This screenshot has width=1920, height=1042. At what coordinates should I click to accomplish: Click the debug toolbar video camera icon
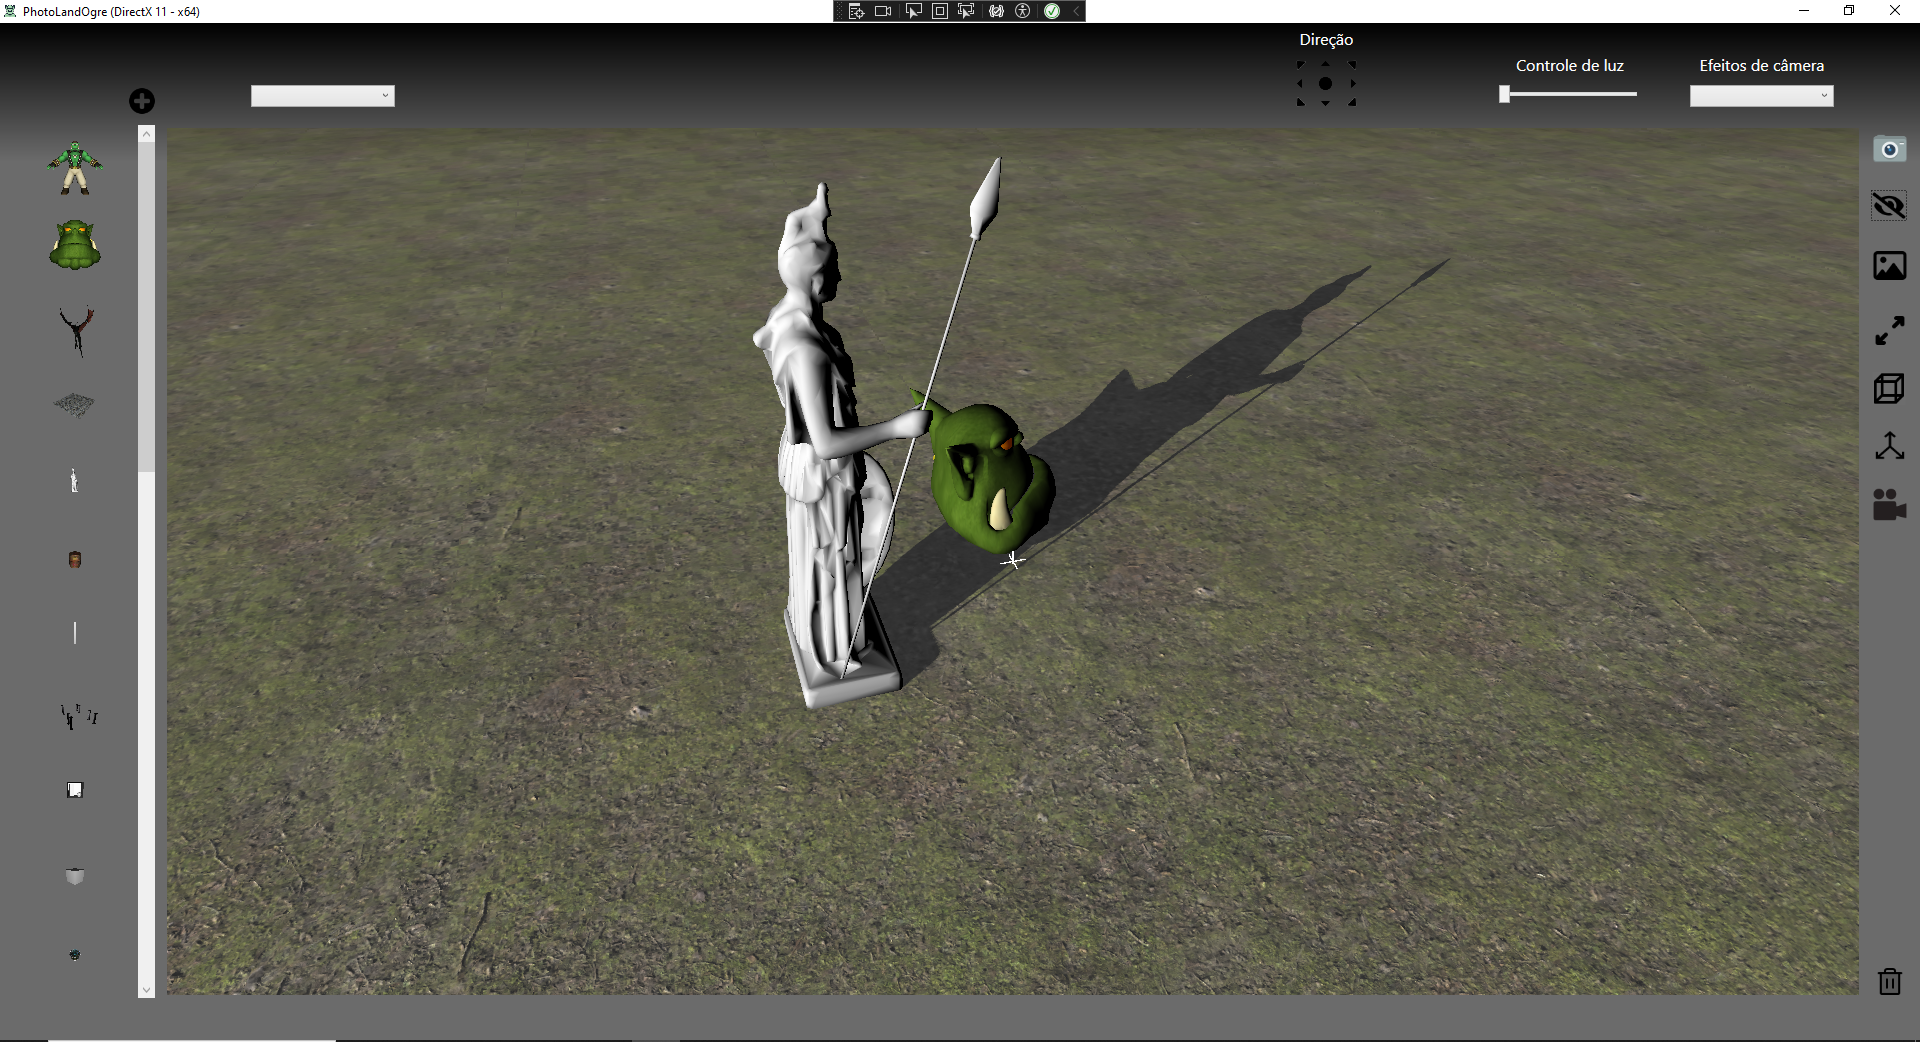point(883,11)
